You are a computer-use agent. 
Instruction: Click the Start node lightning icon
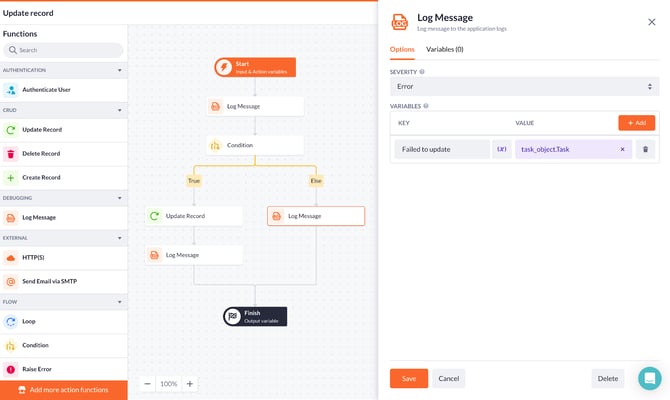223,68
